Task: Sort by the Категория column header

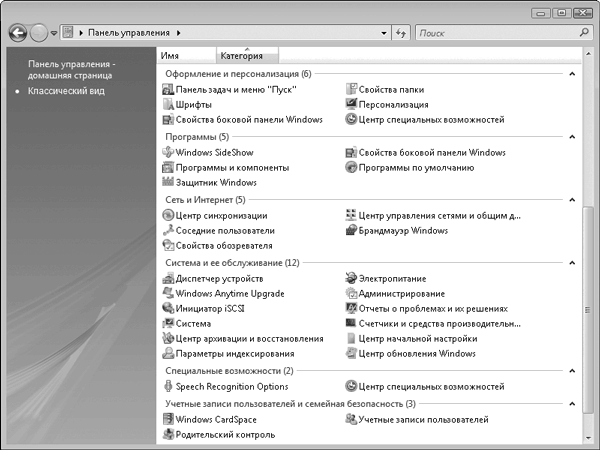Action: pos(246,57)
